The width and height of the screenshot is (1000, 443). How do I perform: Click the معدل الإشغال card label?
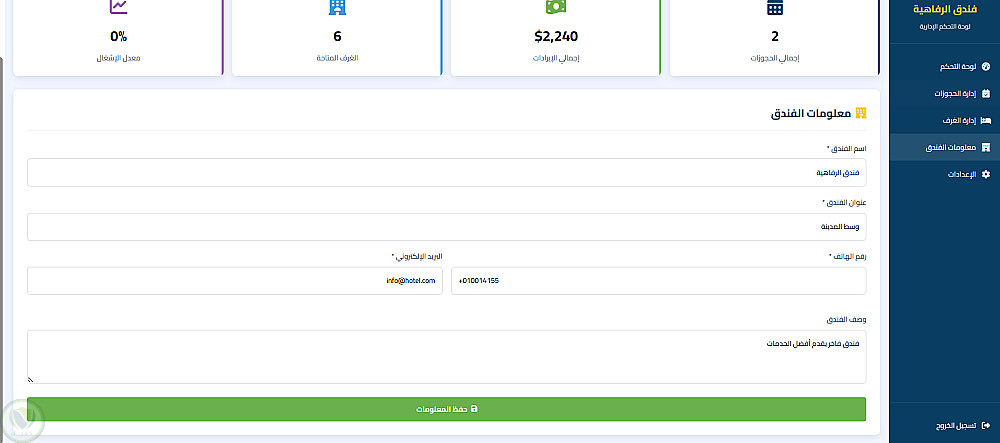coord(118,58)
